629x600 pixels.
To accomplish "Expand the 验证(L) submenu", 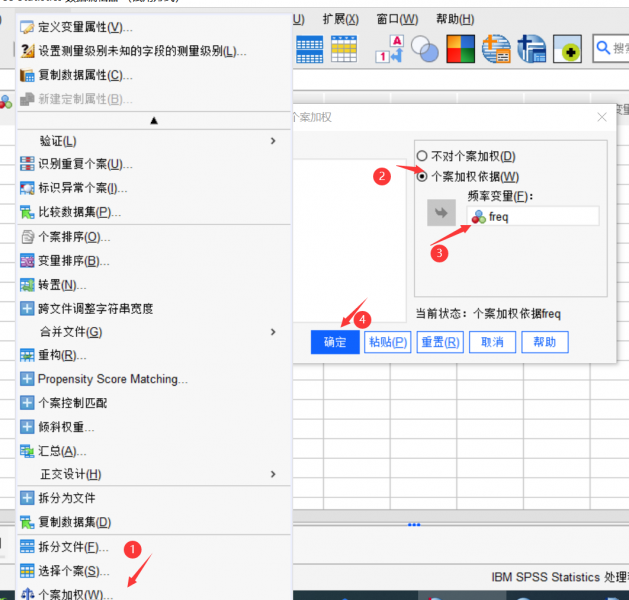I will [154, 141].
